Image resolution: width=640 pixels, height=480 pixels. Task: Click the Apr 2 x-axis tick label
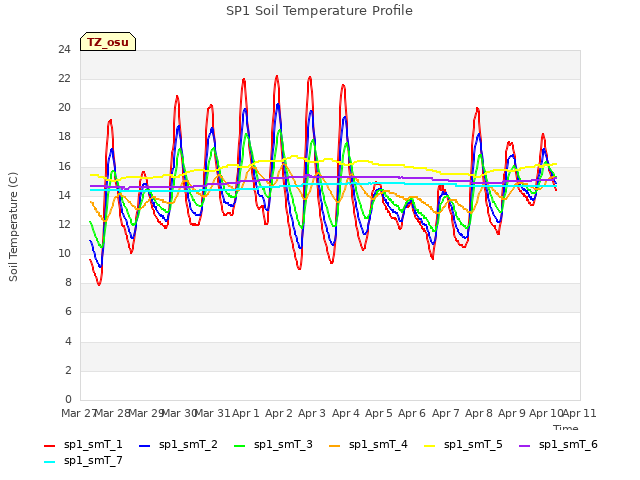click(279, 413)
